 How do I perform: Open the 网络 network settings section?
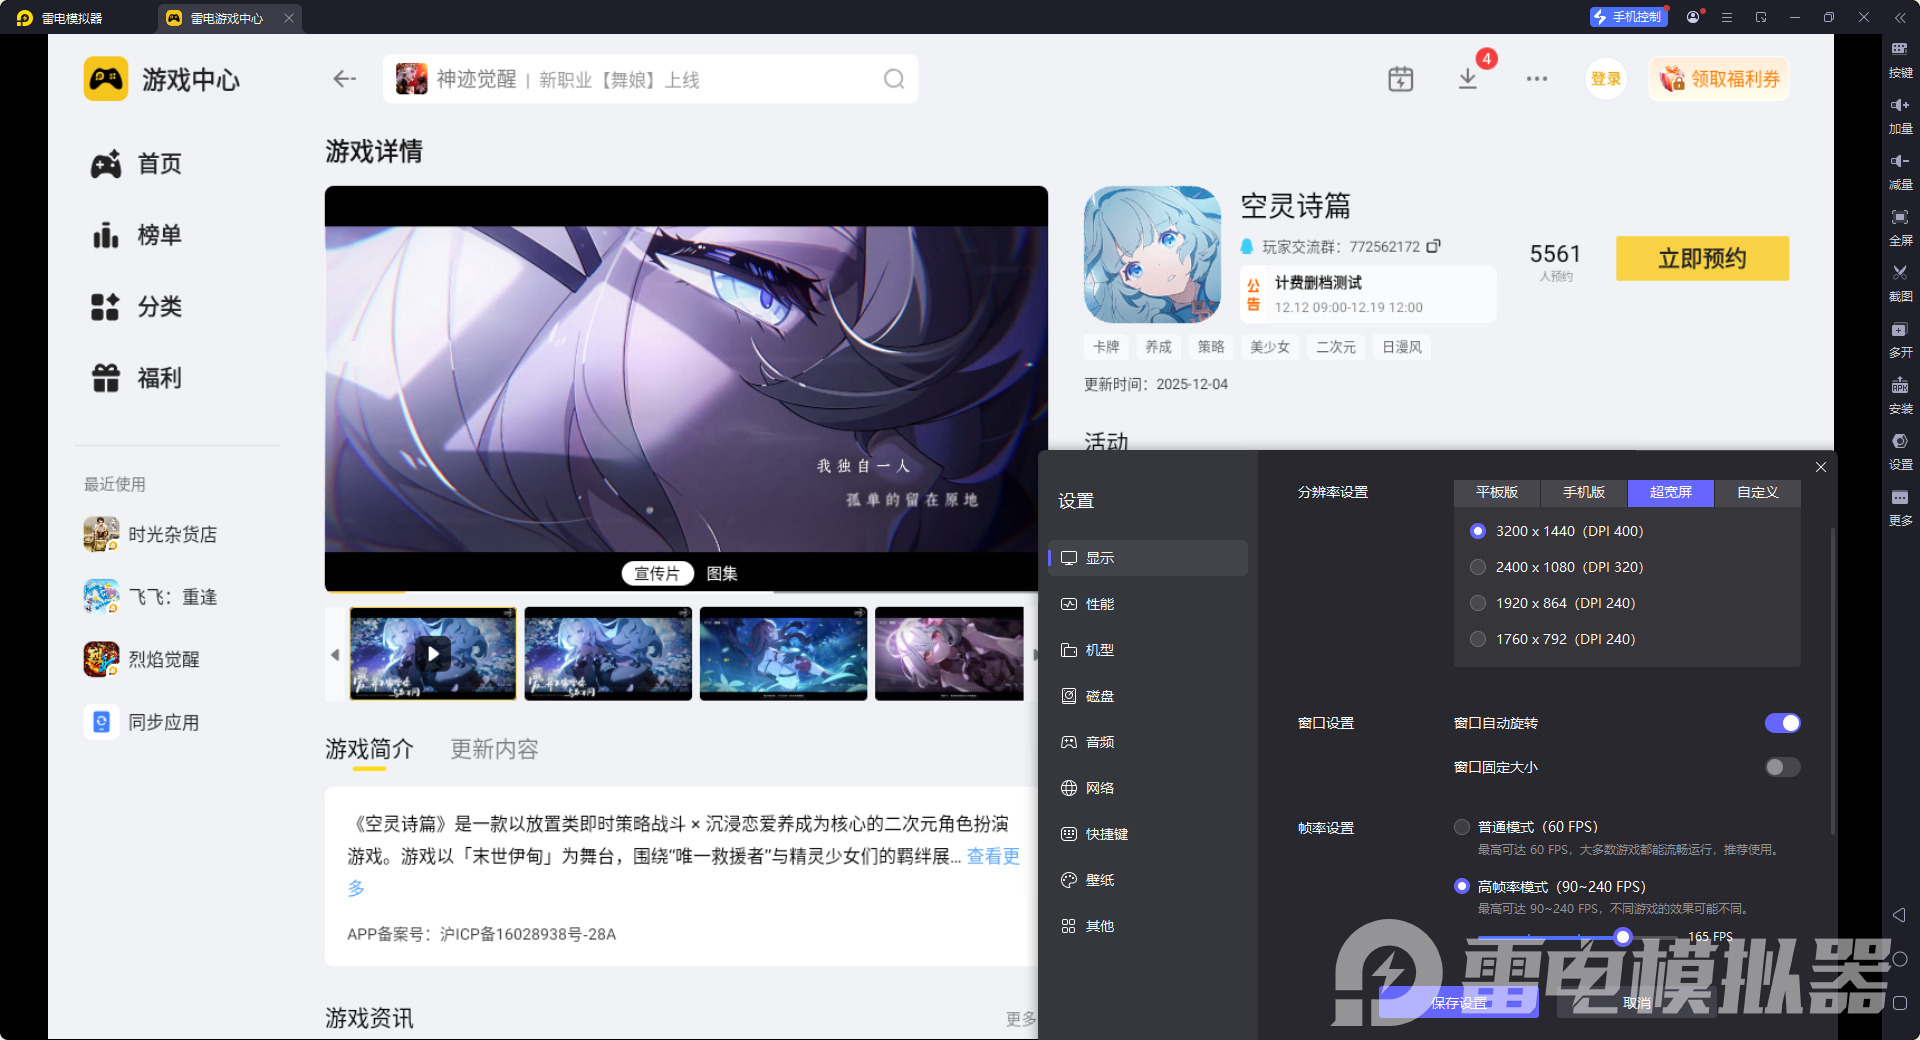pos(1101,787)
